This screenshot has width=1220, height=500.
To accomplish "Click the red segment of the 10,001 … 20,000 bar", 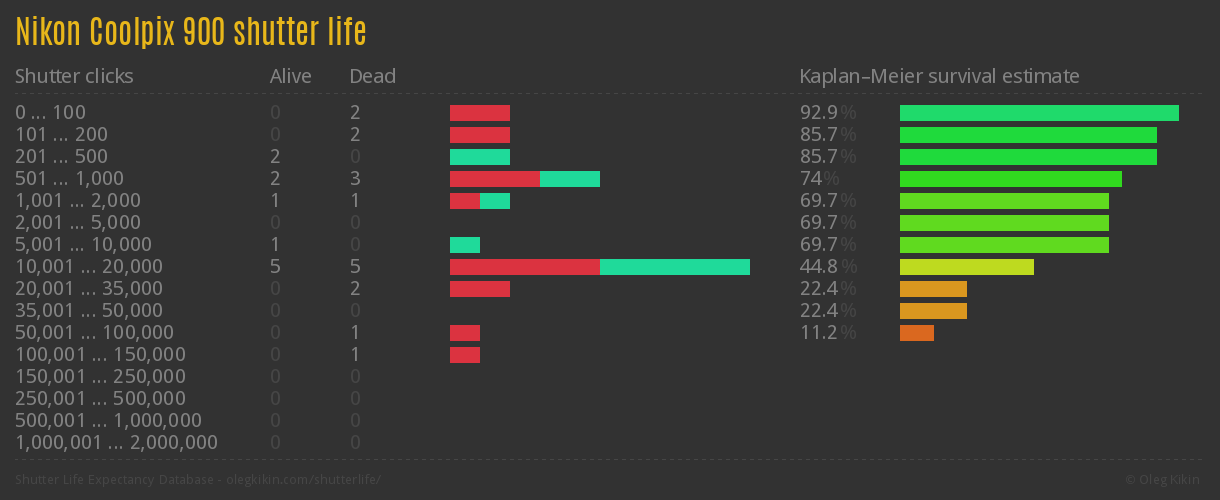I will pos(525,267).
